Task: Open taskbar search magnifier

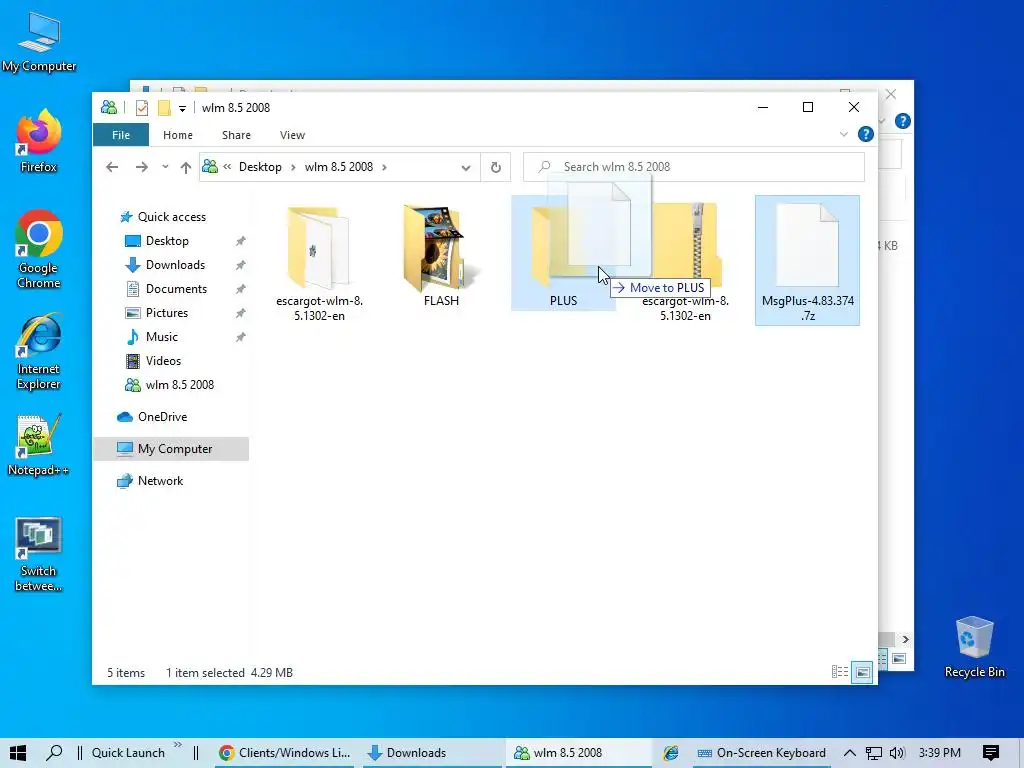Action: point(54,753)
